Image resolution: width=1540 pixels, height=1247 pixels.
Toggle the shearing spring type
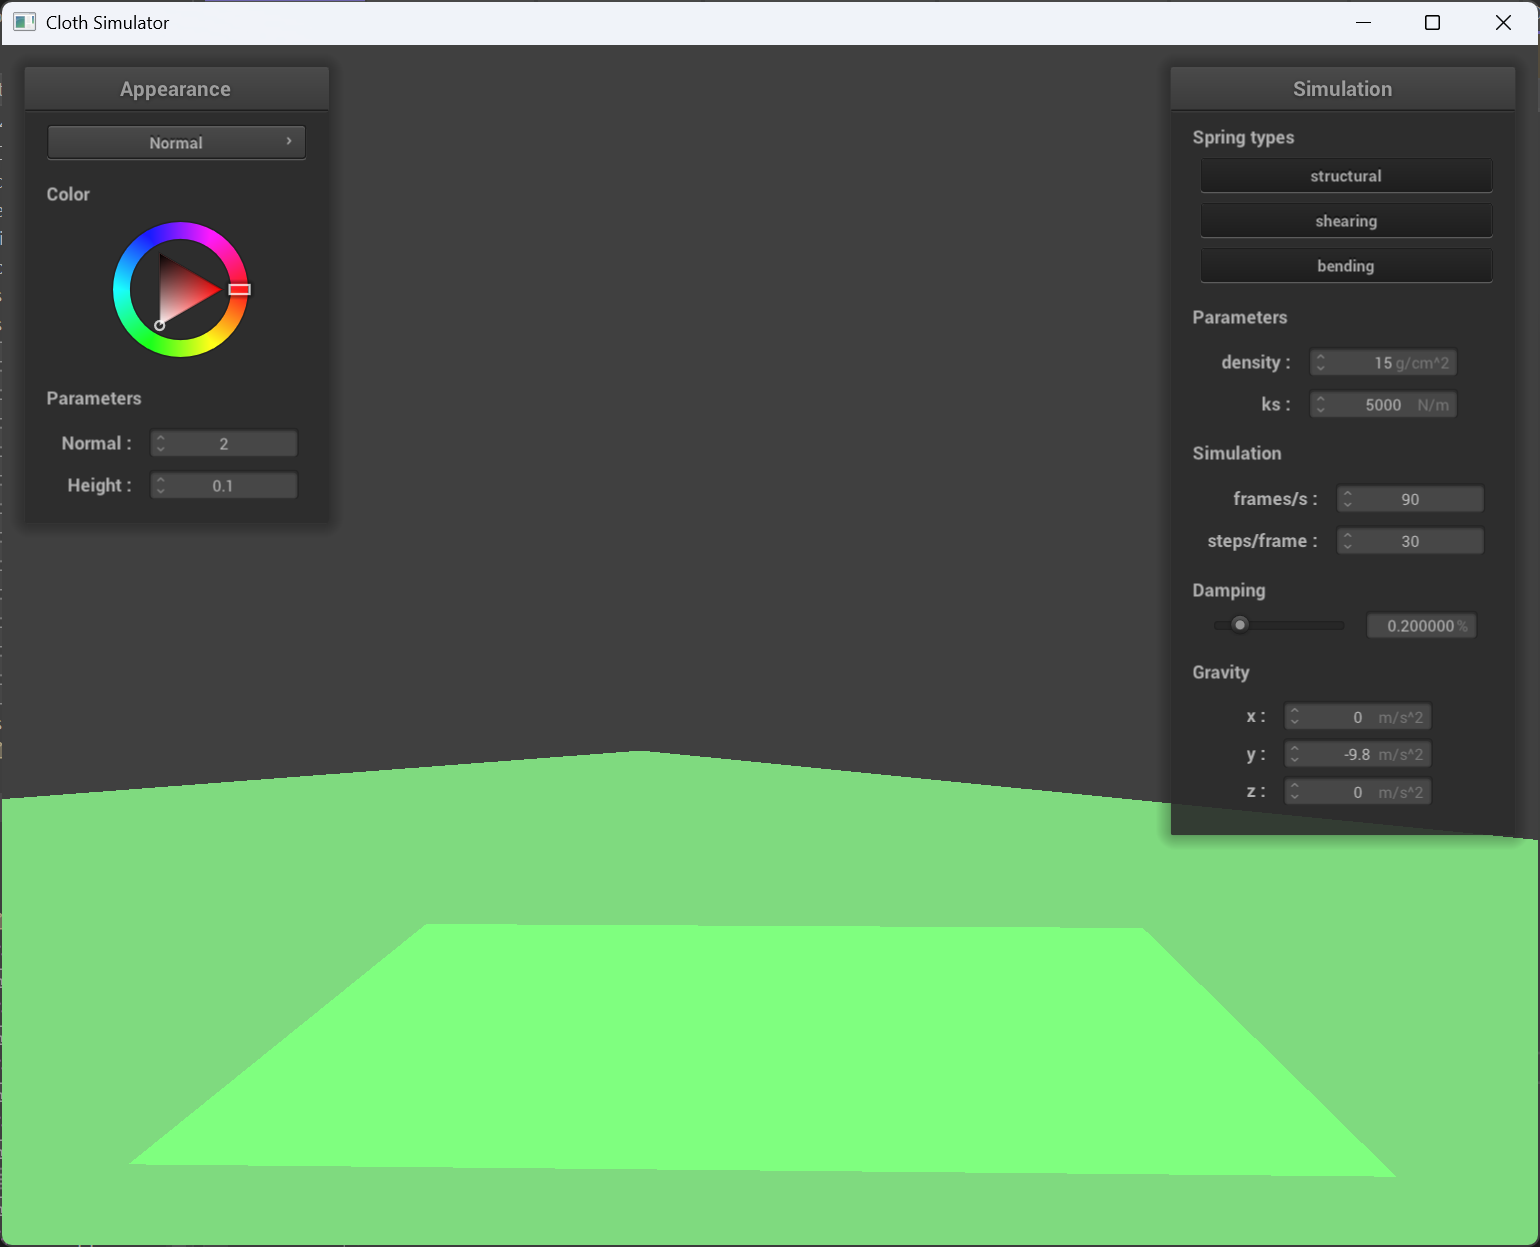1346,221
